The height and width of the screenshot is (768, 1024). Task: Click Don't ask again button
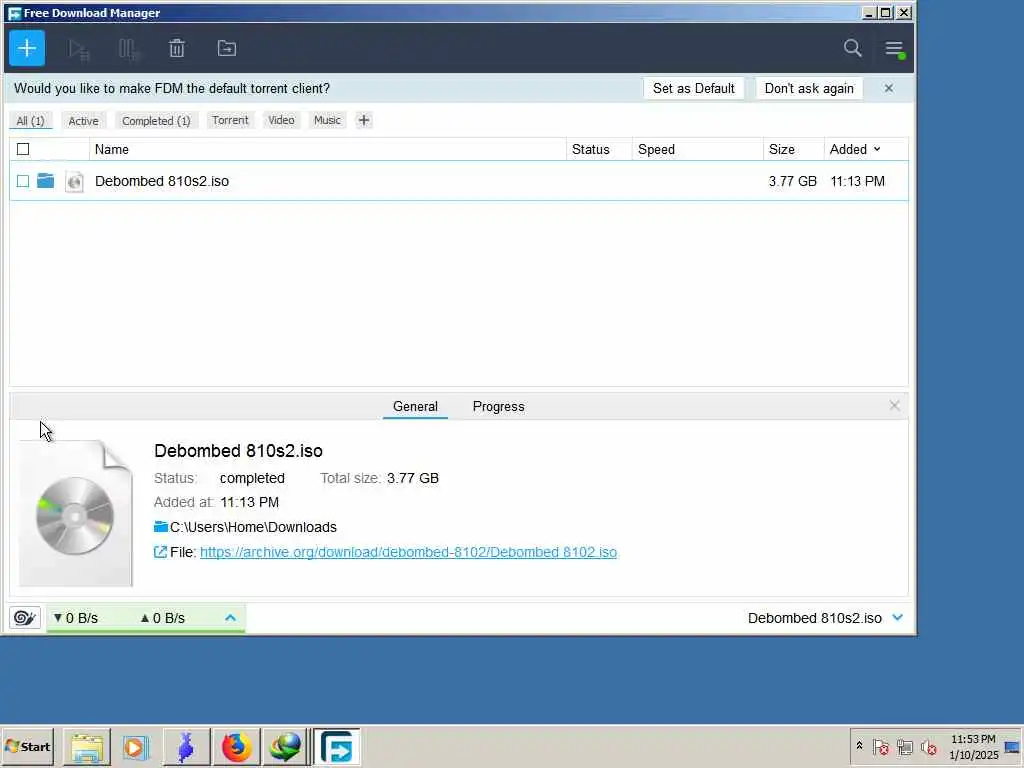click(809, 88)
